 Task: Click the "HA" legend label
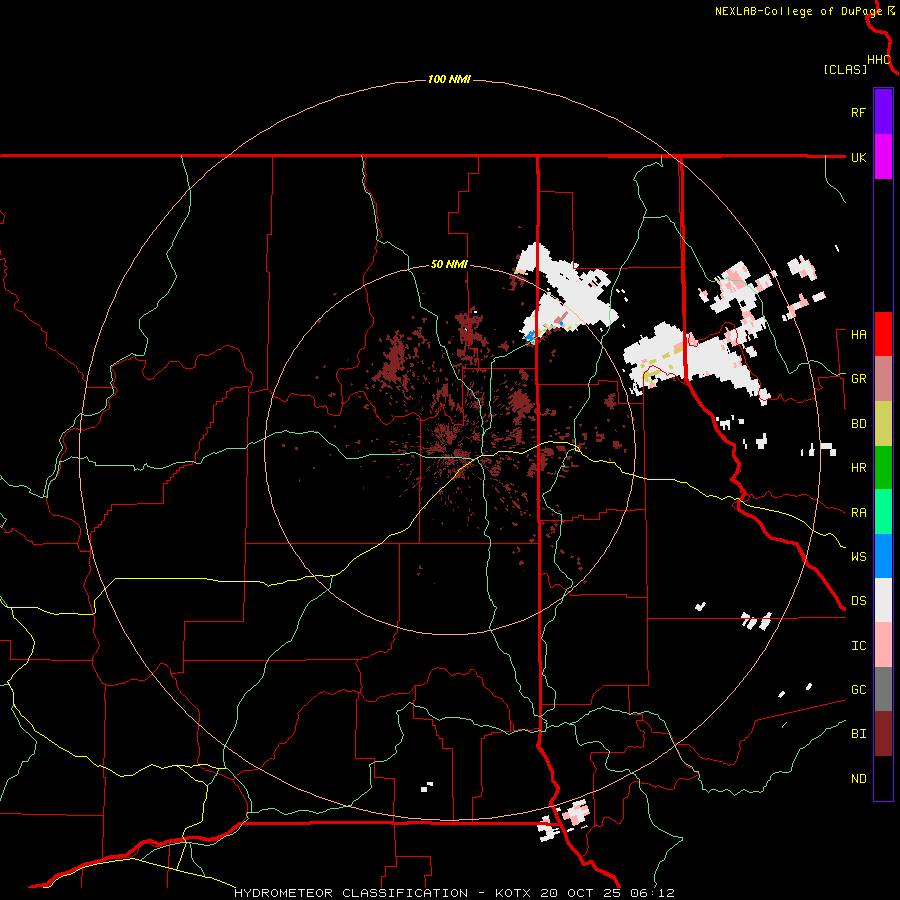pos(858,335)
